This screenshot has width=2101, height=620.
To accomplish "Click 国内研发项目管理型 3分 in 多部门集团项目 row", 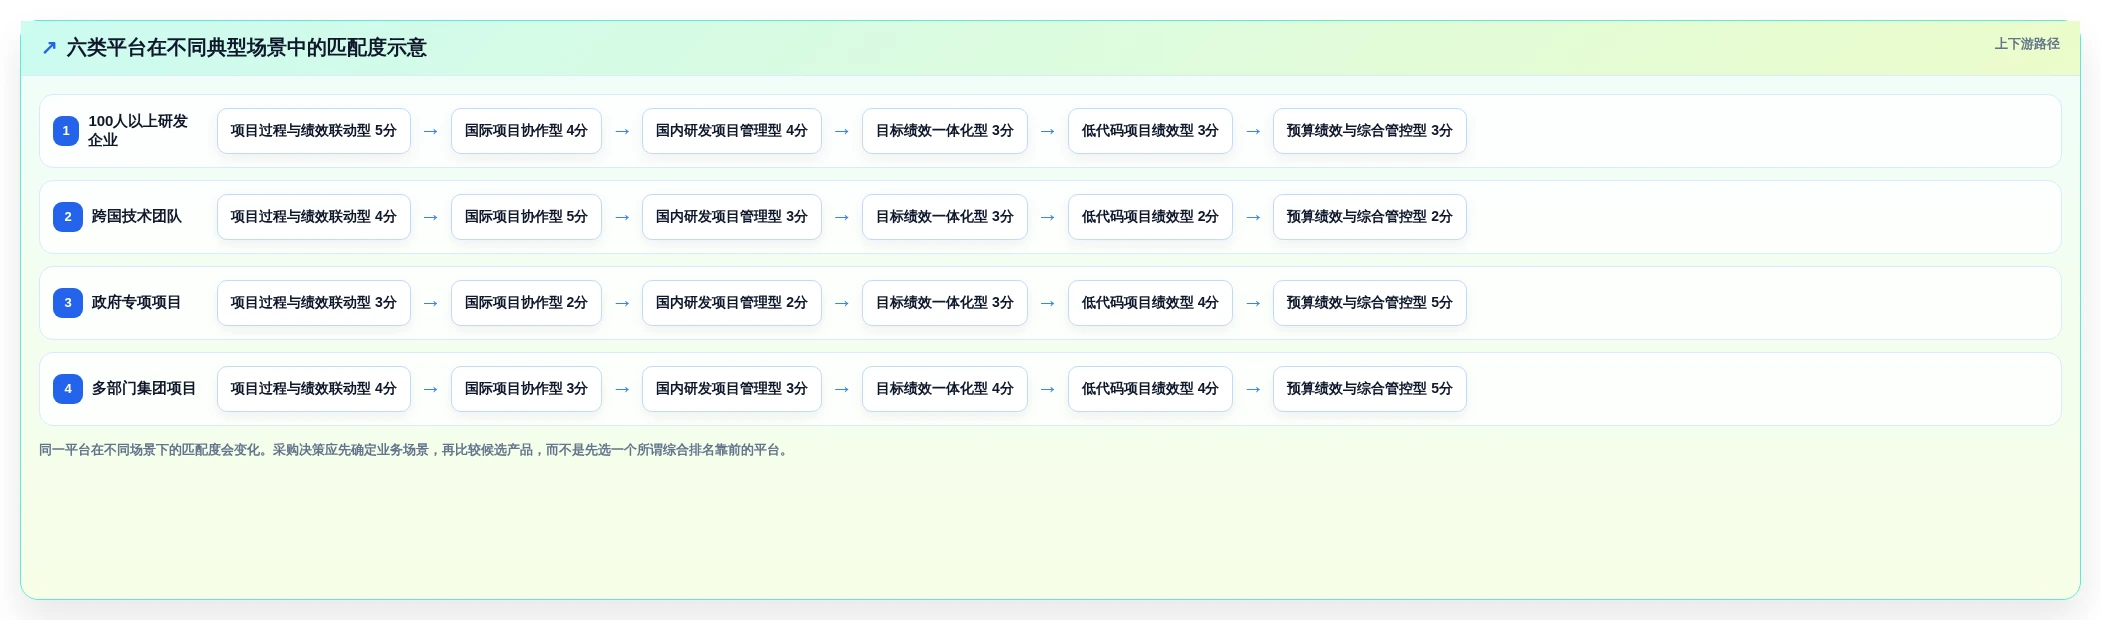I will click(x=732, y=389).
